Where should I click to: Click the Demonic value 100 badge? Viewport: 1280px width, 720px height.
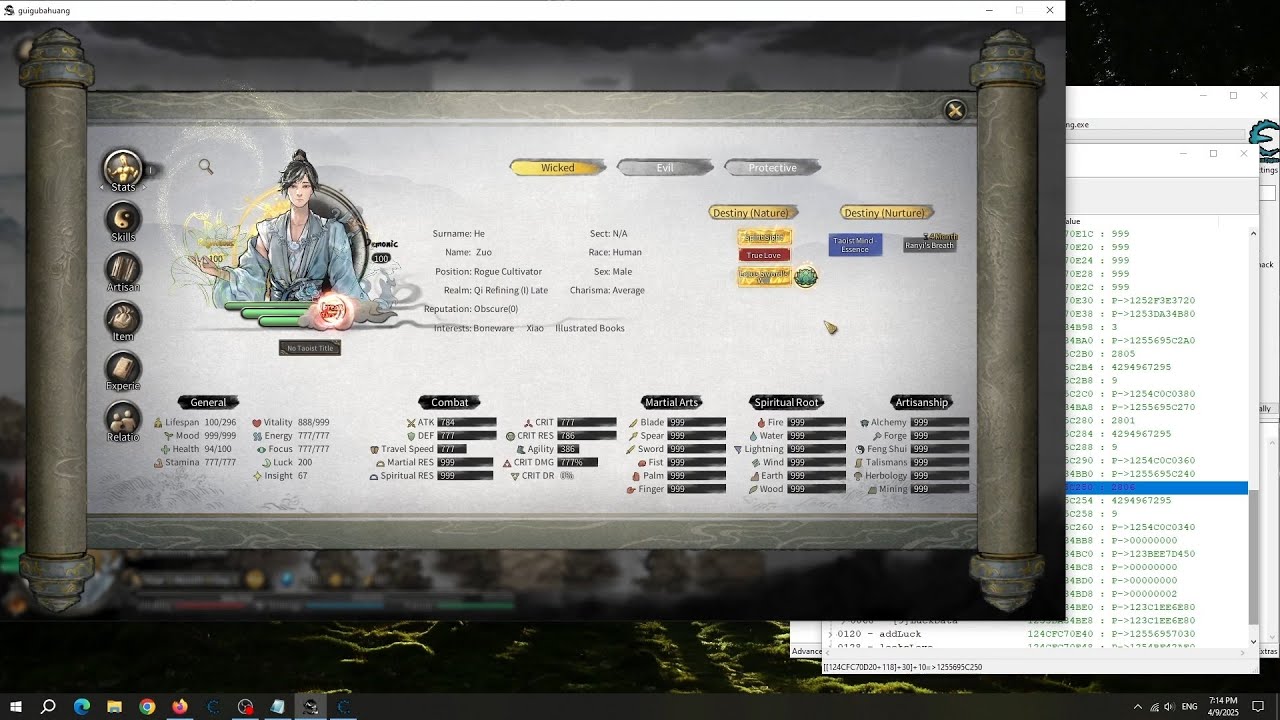tap(381, 258)
